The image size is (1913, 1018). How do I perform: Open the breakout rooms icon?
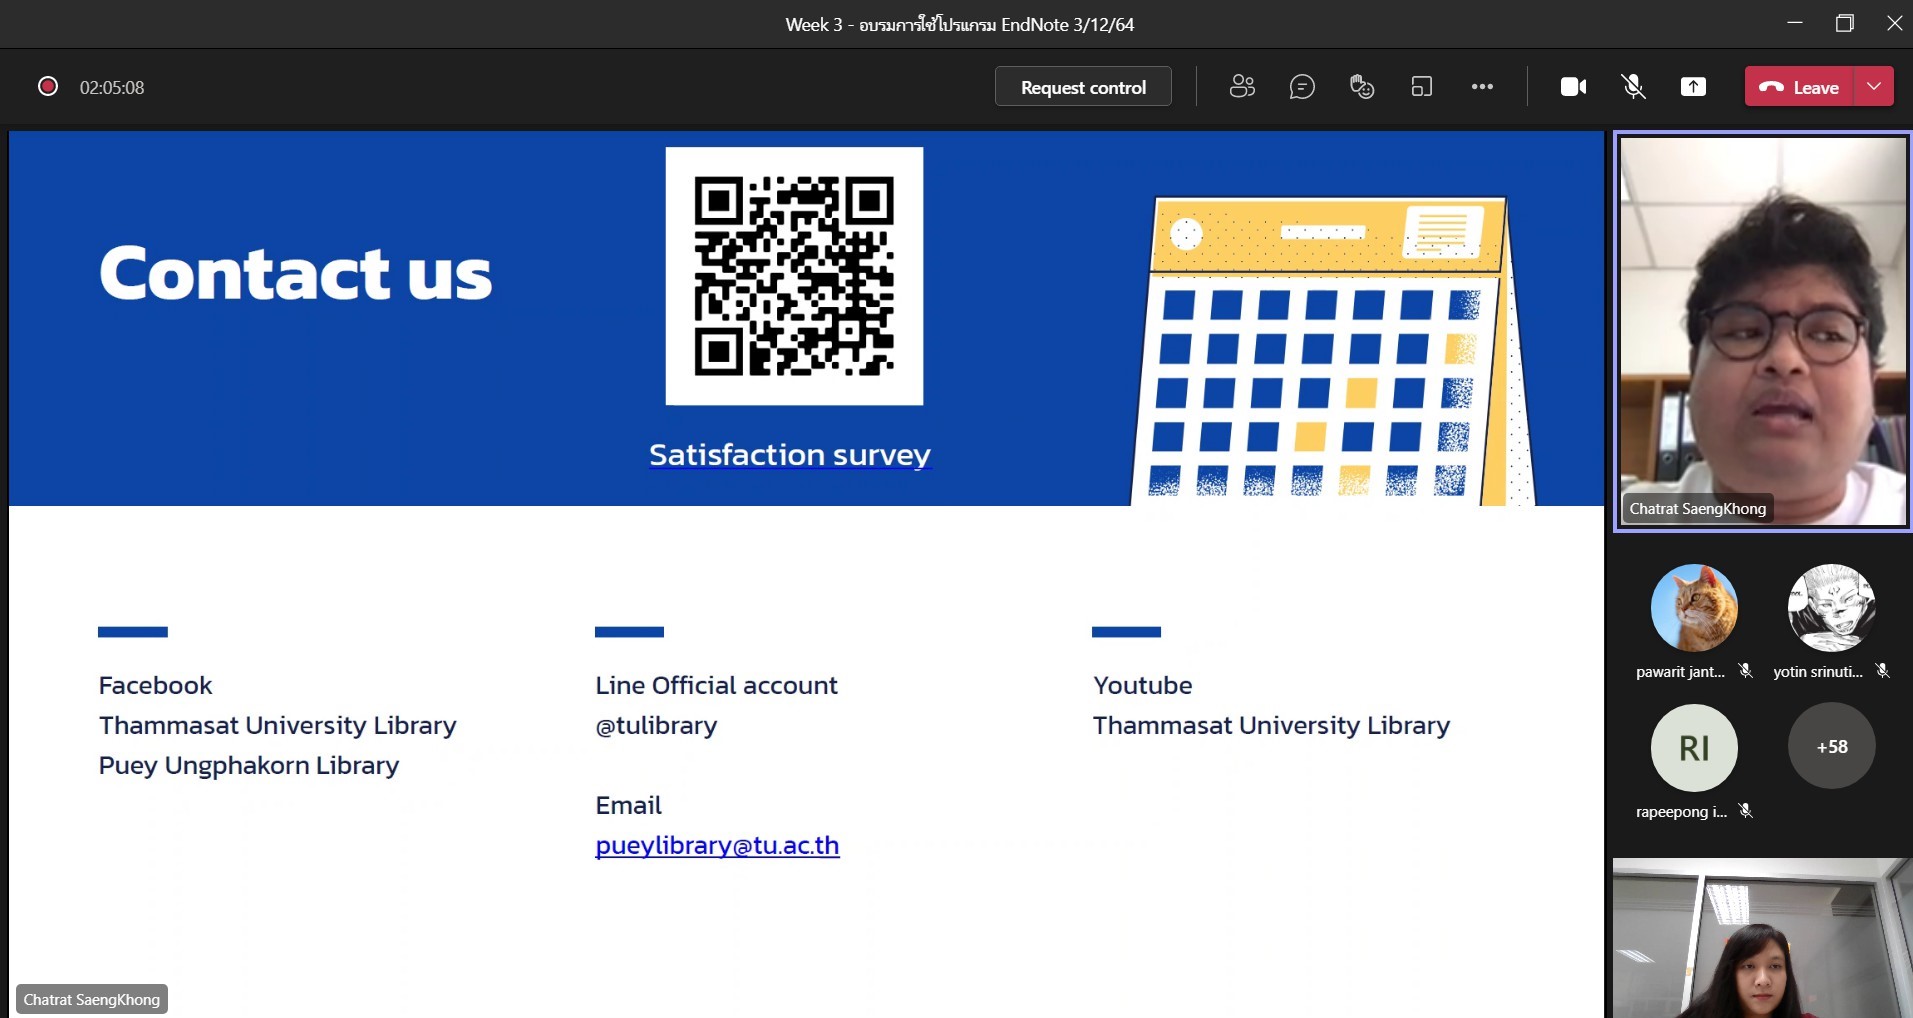tap(1422, 87)
